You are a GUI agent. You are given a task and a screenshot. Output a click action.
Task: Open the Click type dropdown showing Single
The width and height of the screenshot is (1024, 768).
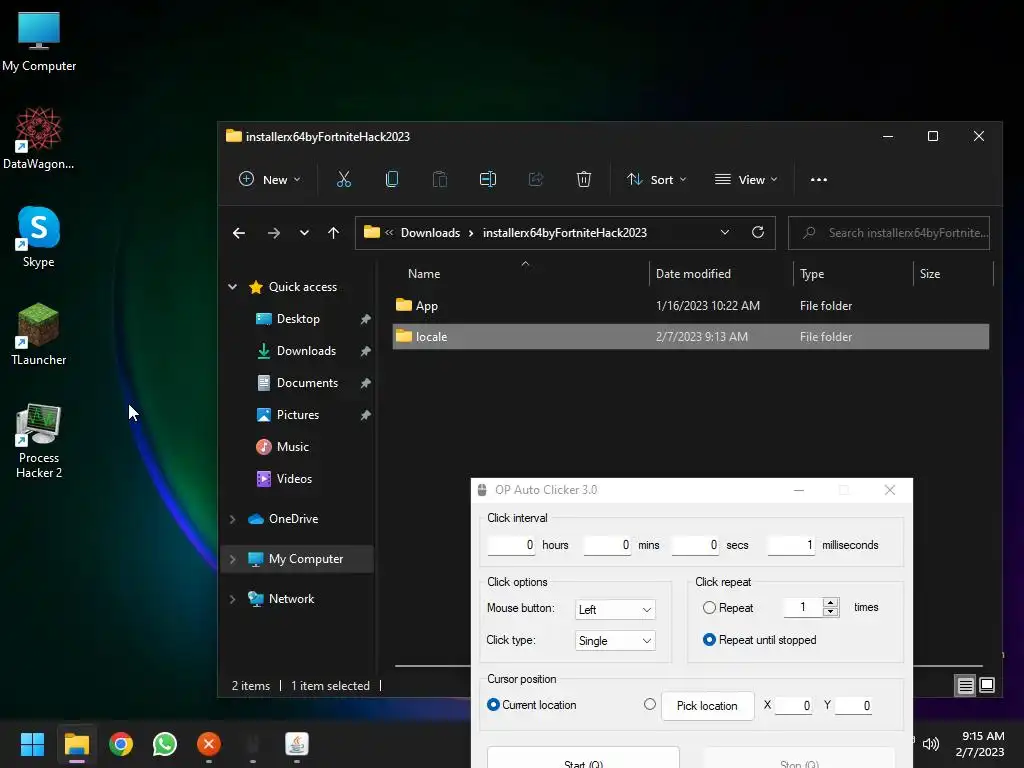point(615,641)
